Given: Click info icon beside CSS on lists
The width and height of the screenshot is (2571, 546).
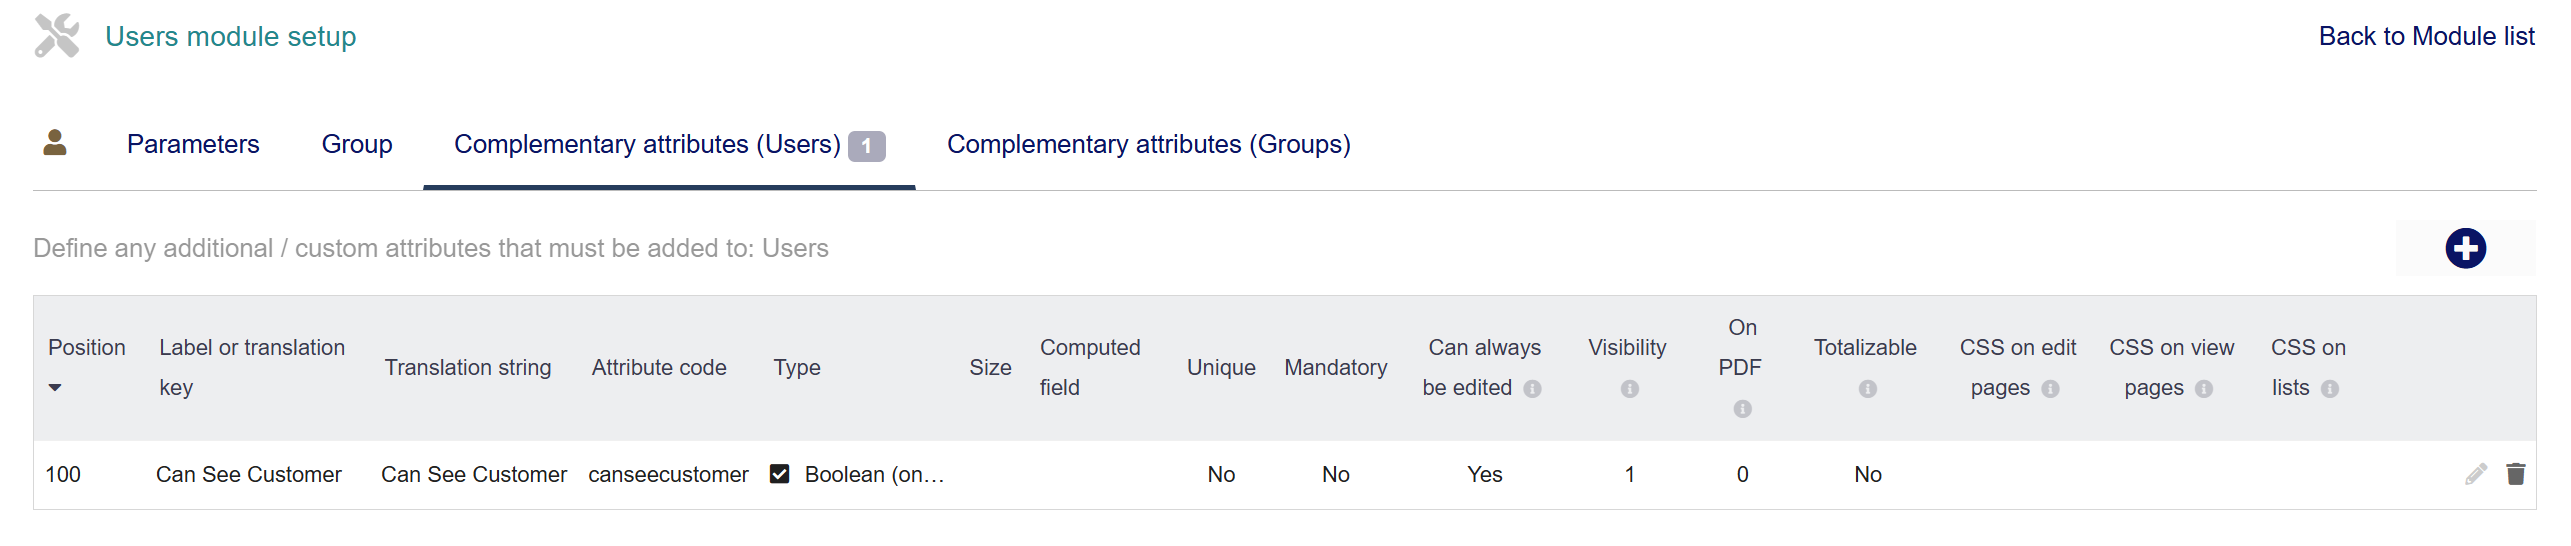Looking at the screenshot, I should coord(2329,389).
